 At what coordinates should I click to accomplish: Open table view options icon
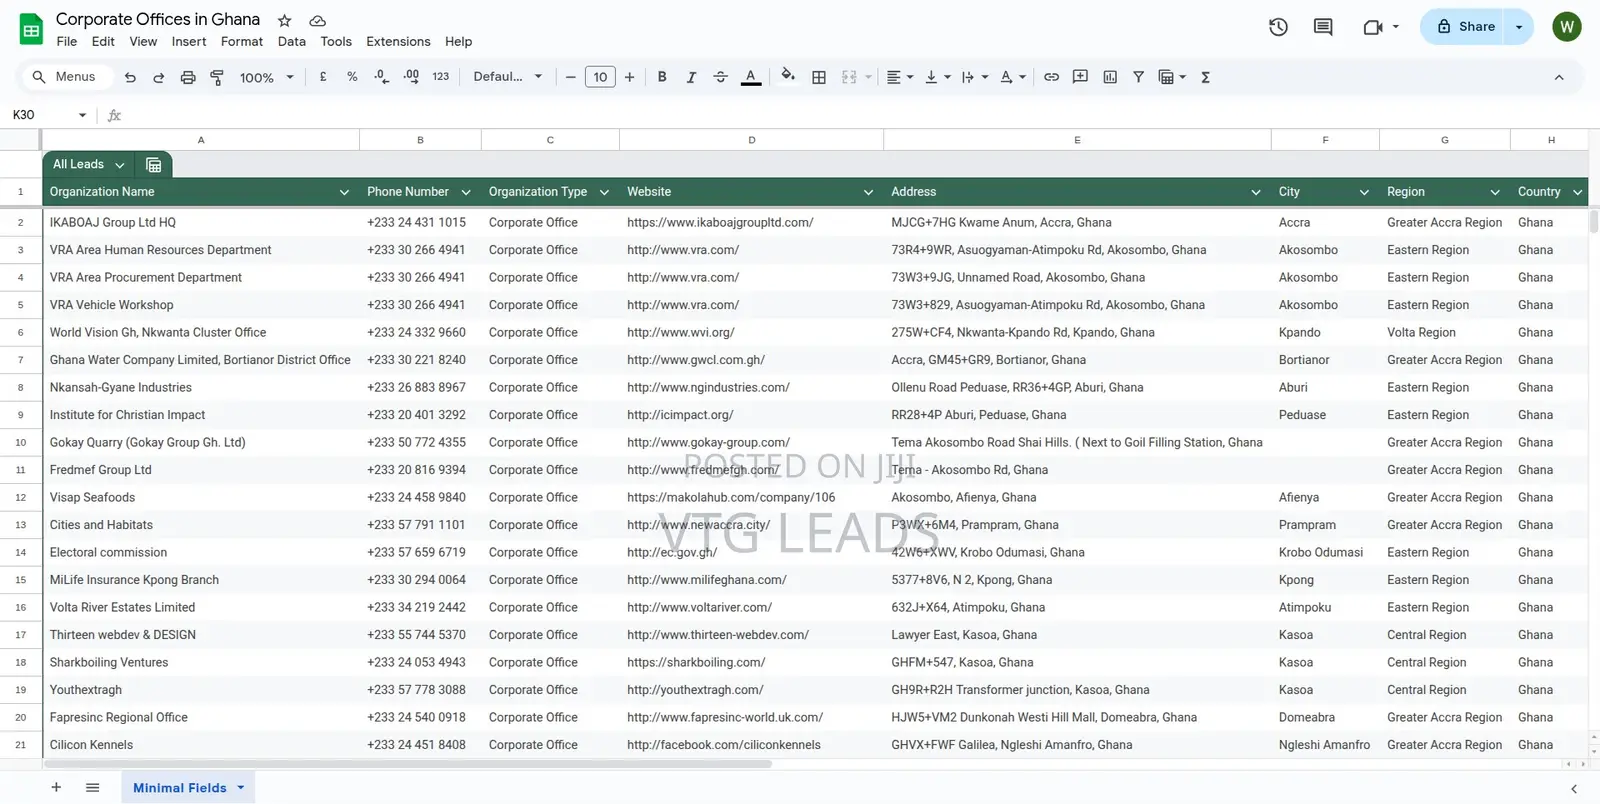1171,77
